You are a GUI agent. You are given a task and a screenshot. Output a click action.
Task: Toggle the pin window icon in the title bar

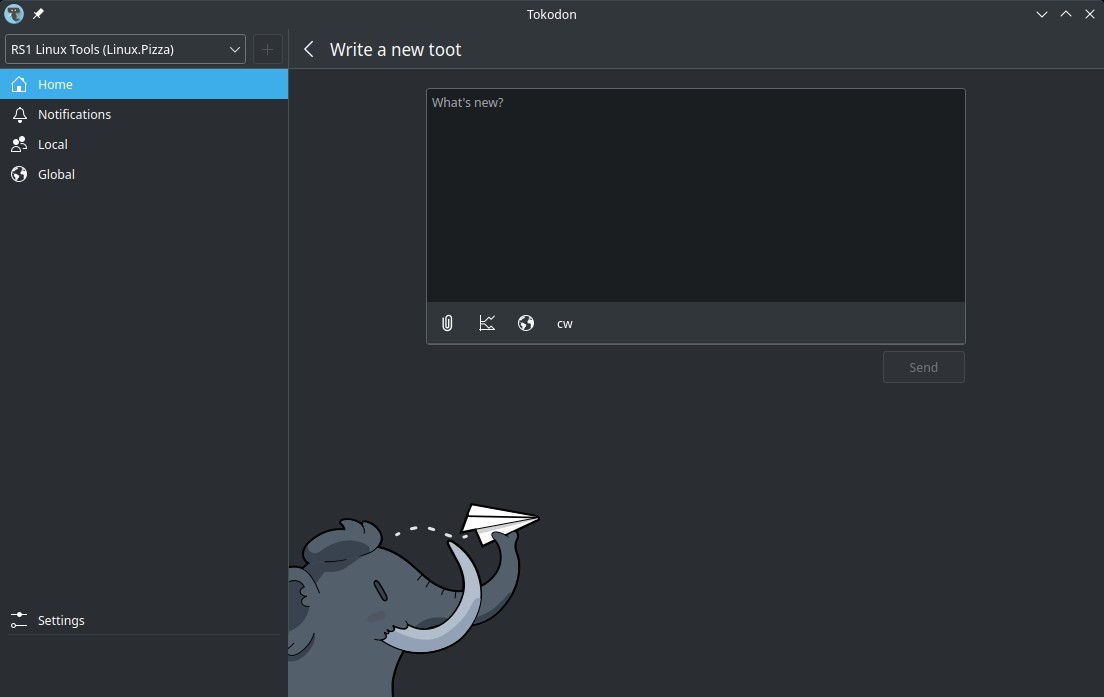[38, 14]
